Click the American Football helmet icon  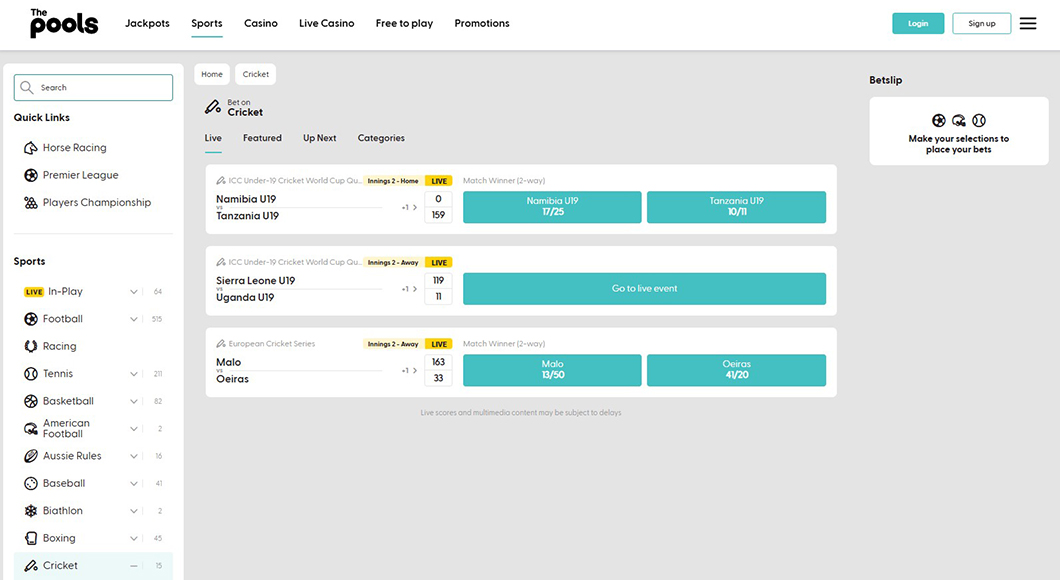tap(30, 429)
